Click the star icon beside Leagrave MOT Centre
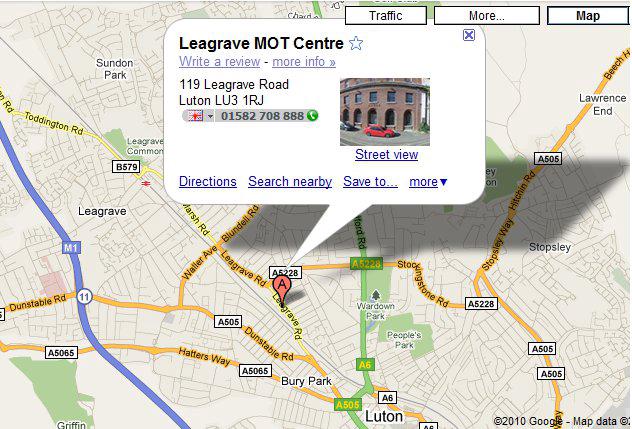 pyautogui.click(x=356, y=43)
